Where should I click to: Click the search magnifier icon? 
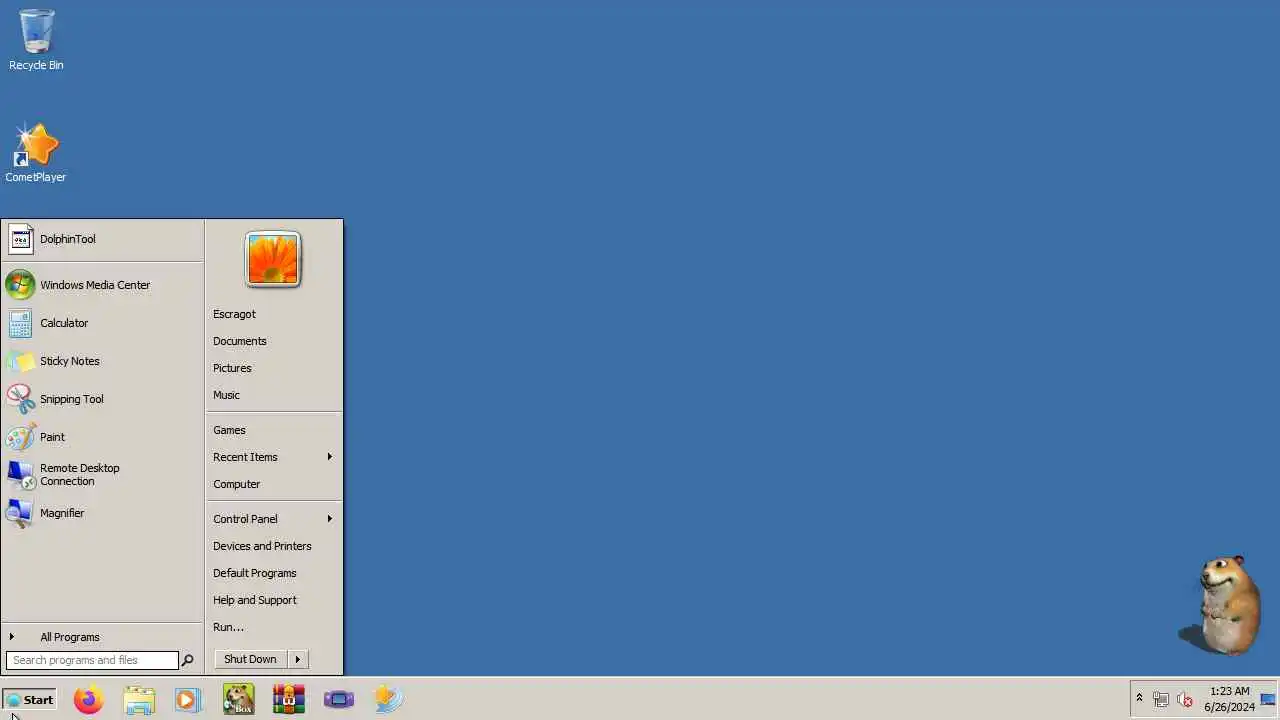coord(187,660)
